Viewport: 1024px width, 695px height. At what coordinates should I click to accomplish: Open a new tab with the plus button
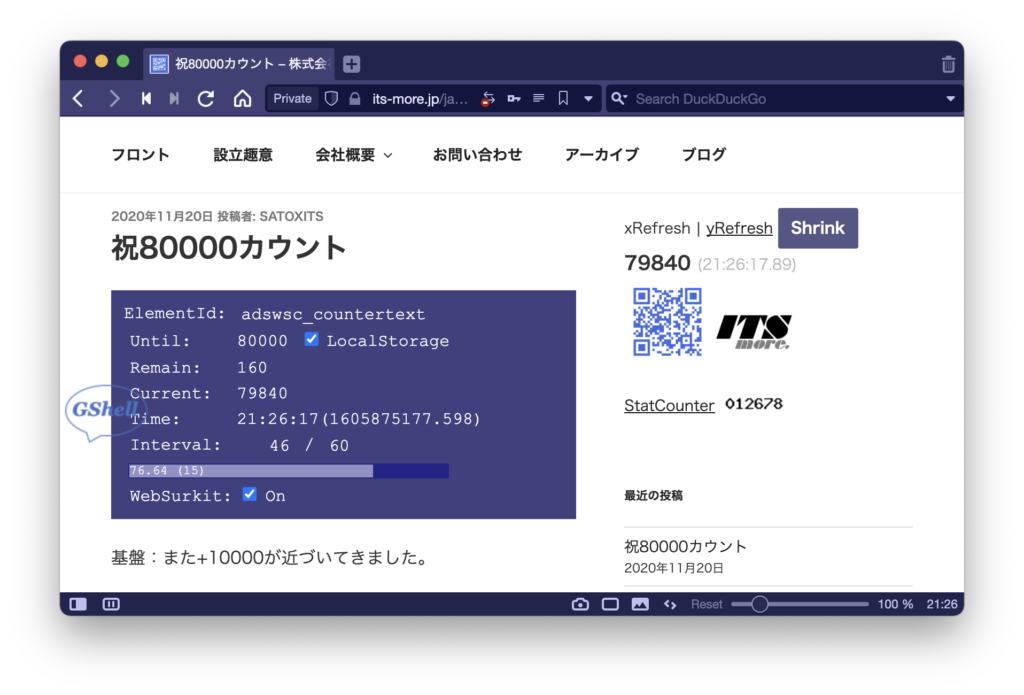[351, 64]
